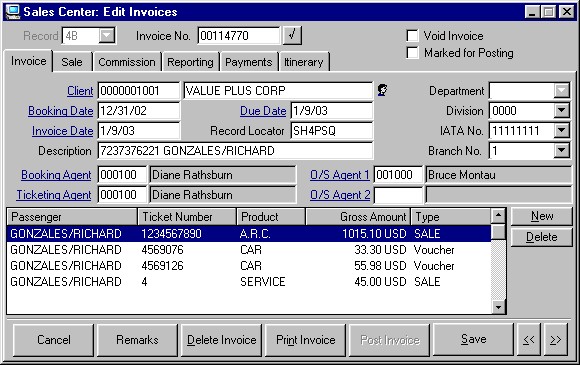Image resolution: width=580 pixels, height=365 pixels.
Task: Select the CAR row with ticket 4569126
Action: pos(249,266)
